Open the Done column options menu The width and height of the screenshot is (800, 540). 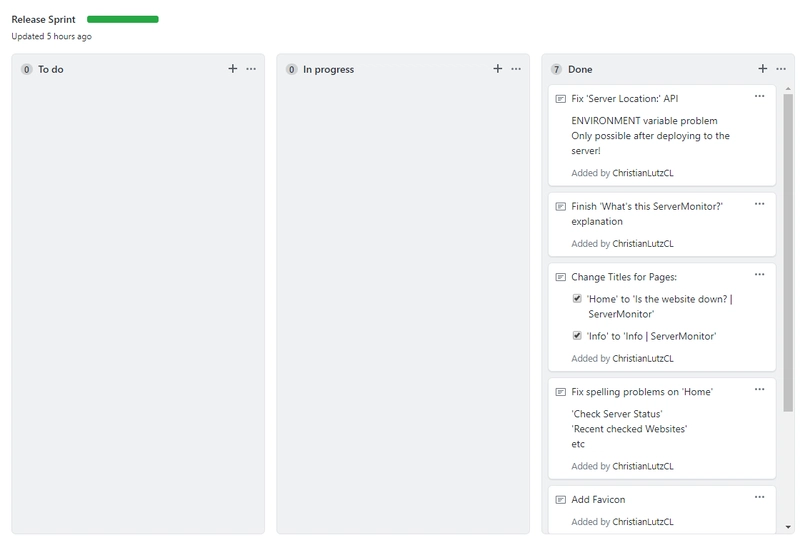click(x=781, y=69)
